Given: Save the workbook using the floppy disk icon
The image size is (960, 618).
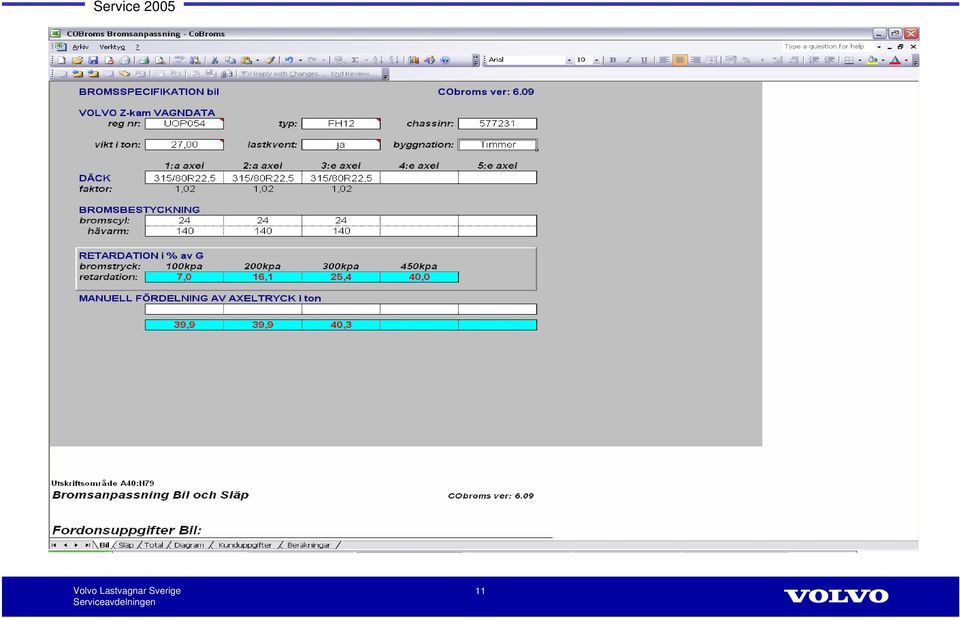Looking at the screenshot, I should [93, 60].
